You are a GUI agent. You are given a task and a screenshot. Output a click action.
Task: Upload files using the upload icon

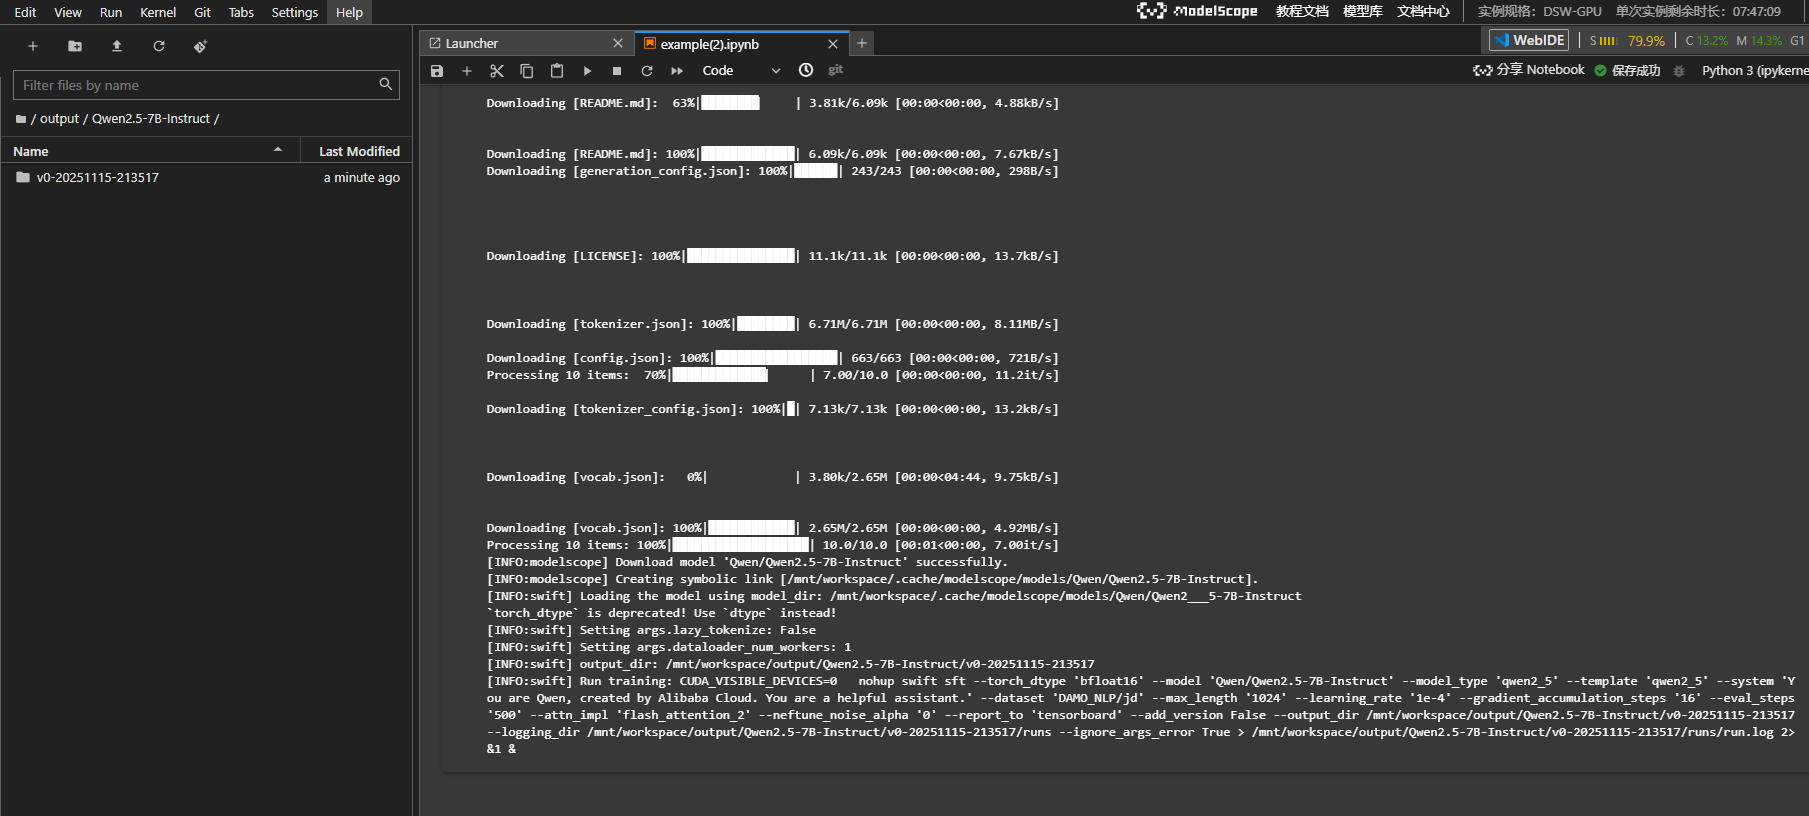[x=117, y=46]
